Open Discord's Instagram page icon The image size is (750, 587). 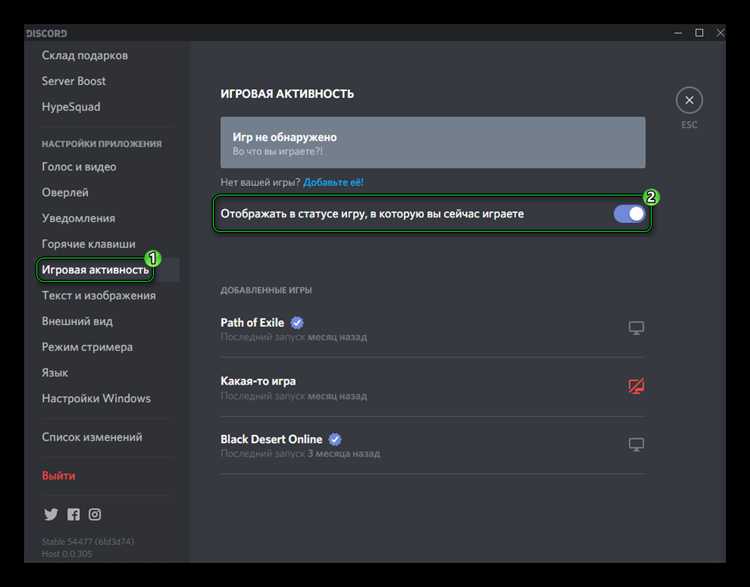(x=95, y=514)
